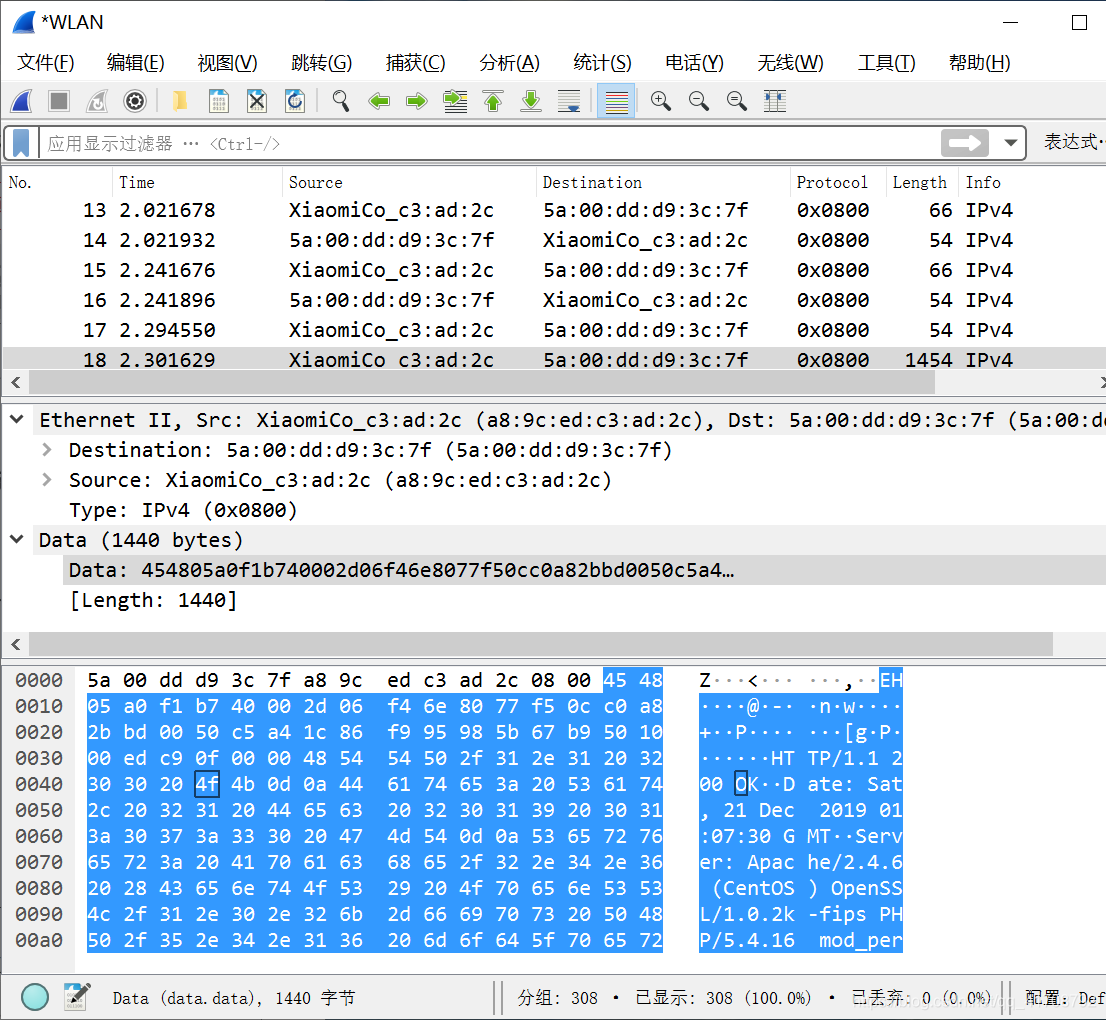Open capture options gear icon

[x=135, y=102]
